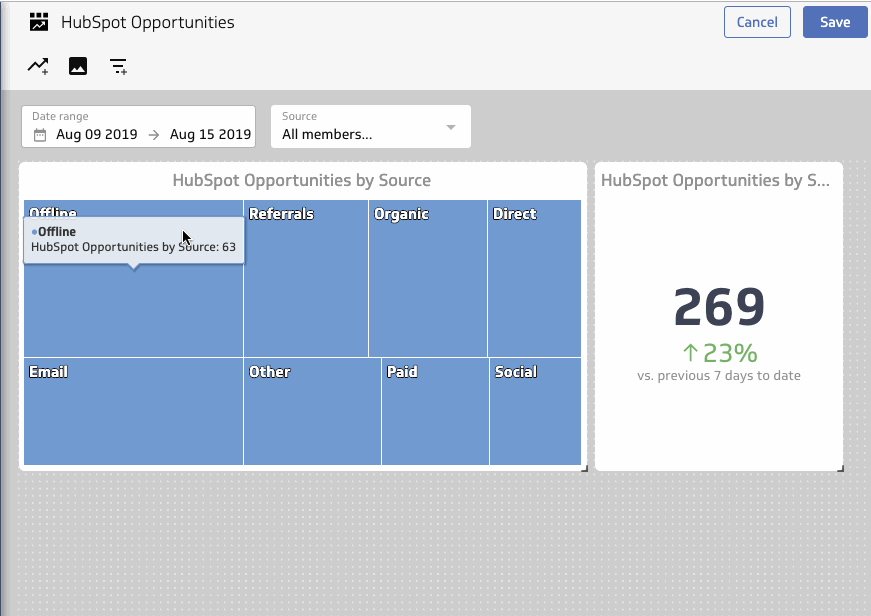Select the add chart widget icon

tap(37, 65)
